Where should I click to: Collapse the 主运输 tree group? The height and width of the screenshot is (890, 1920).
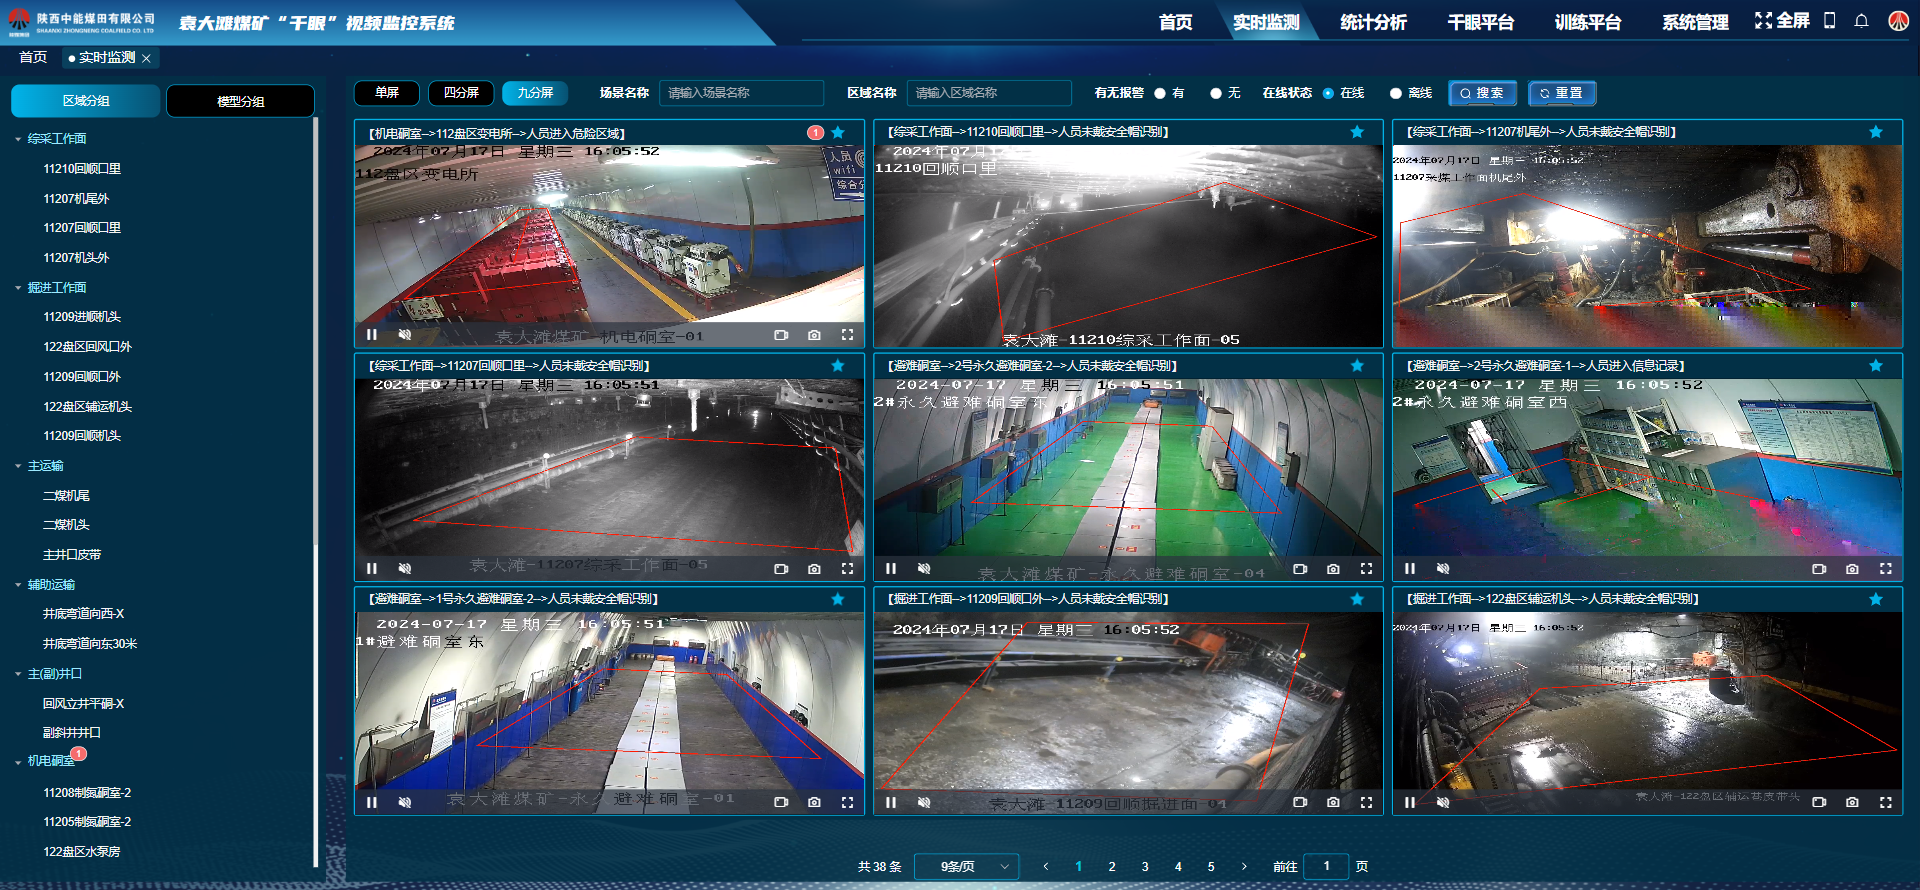click(18, 466)
